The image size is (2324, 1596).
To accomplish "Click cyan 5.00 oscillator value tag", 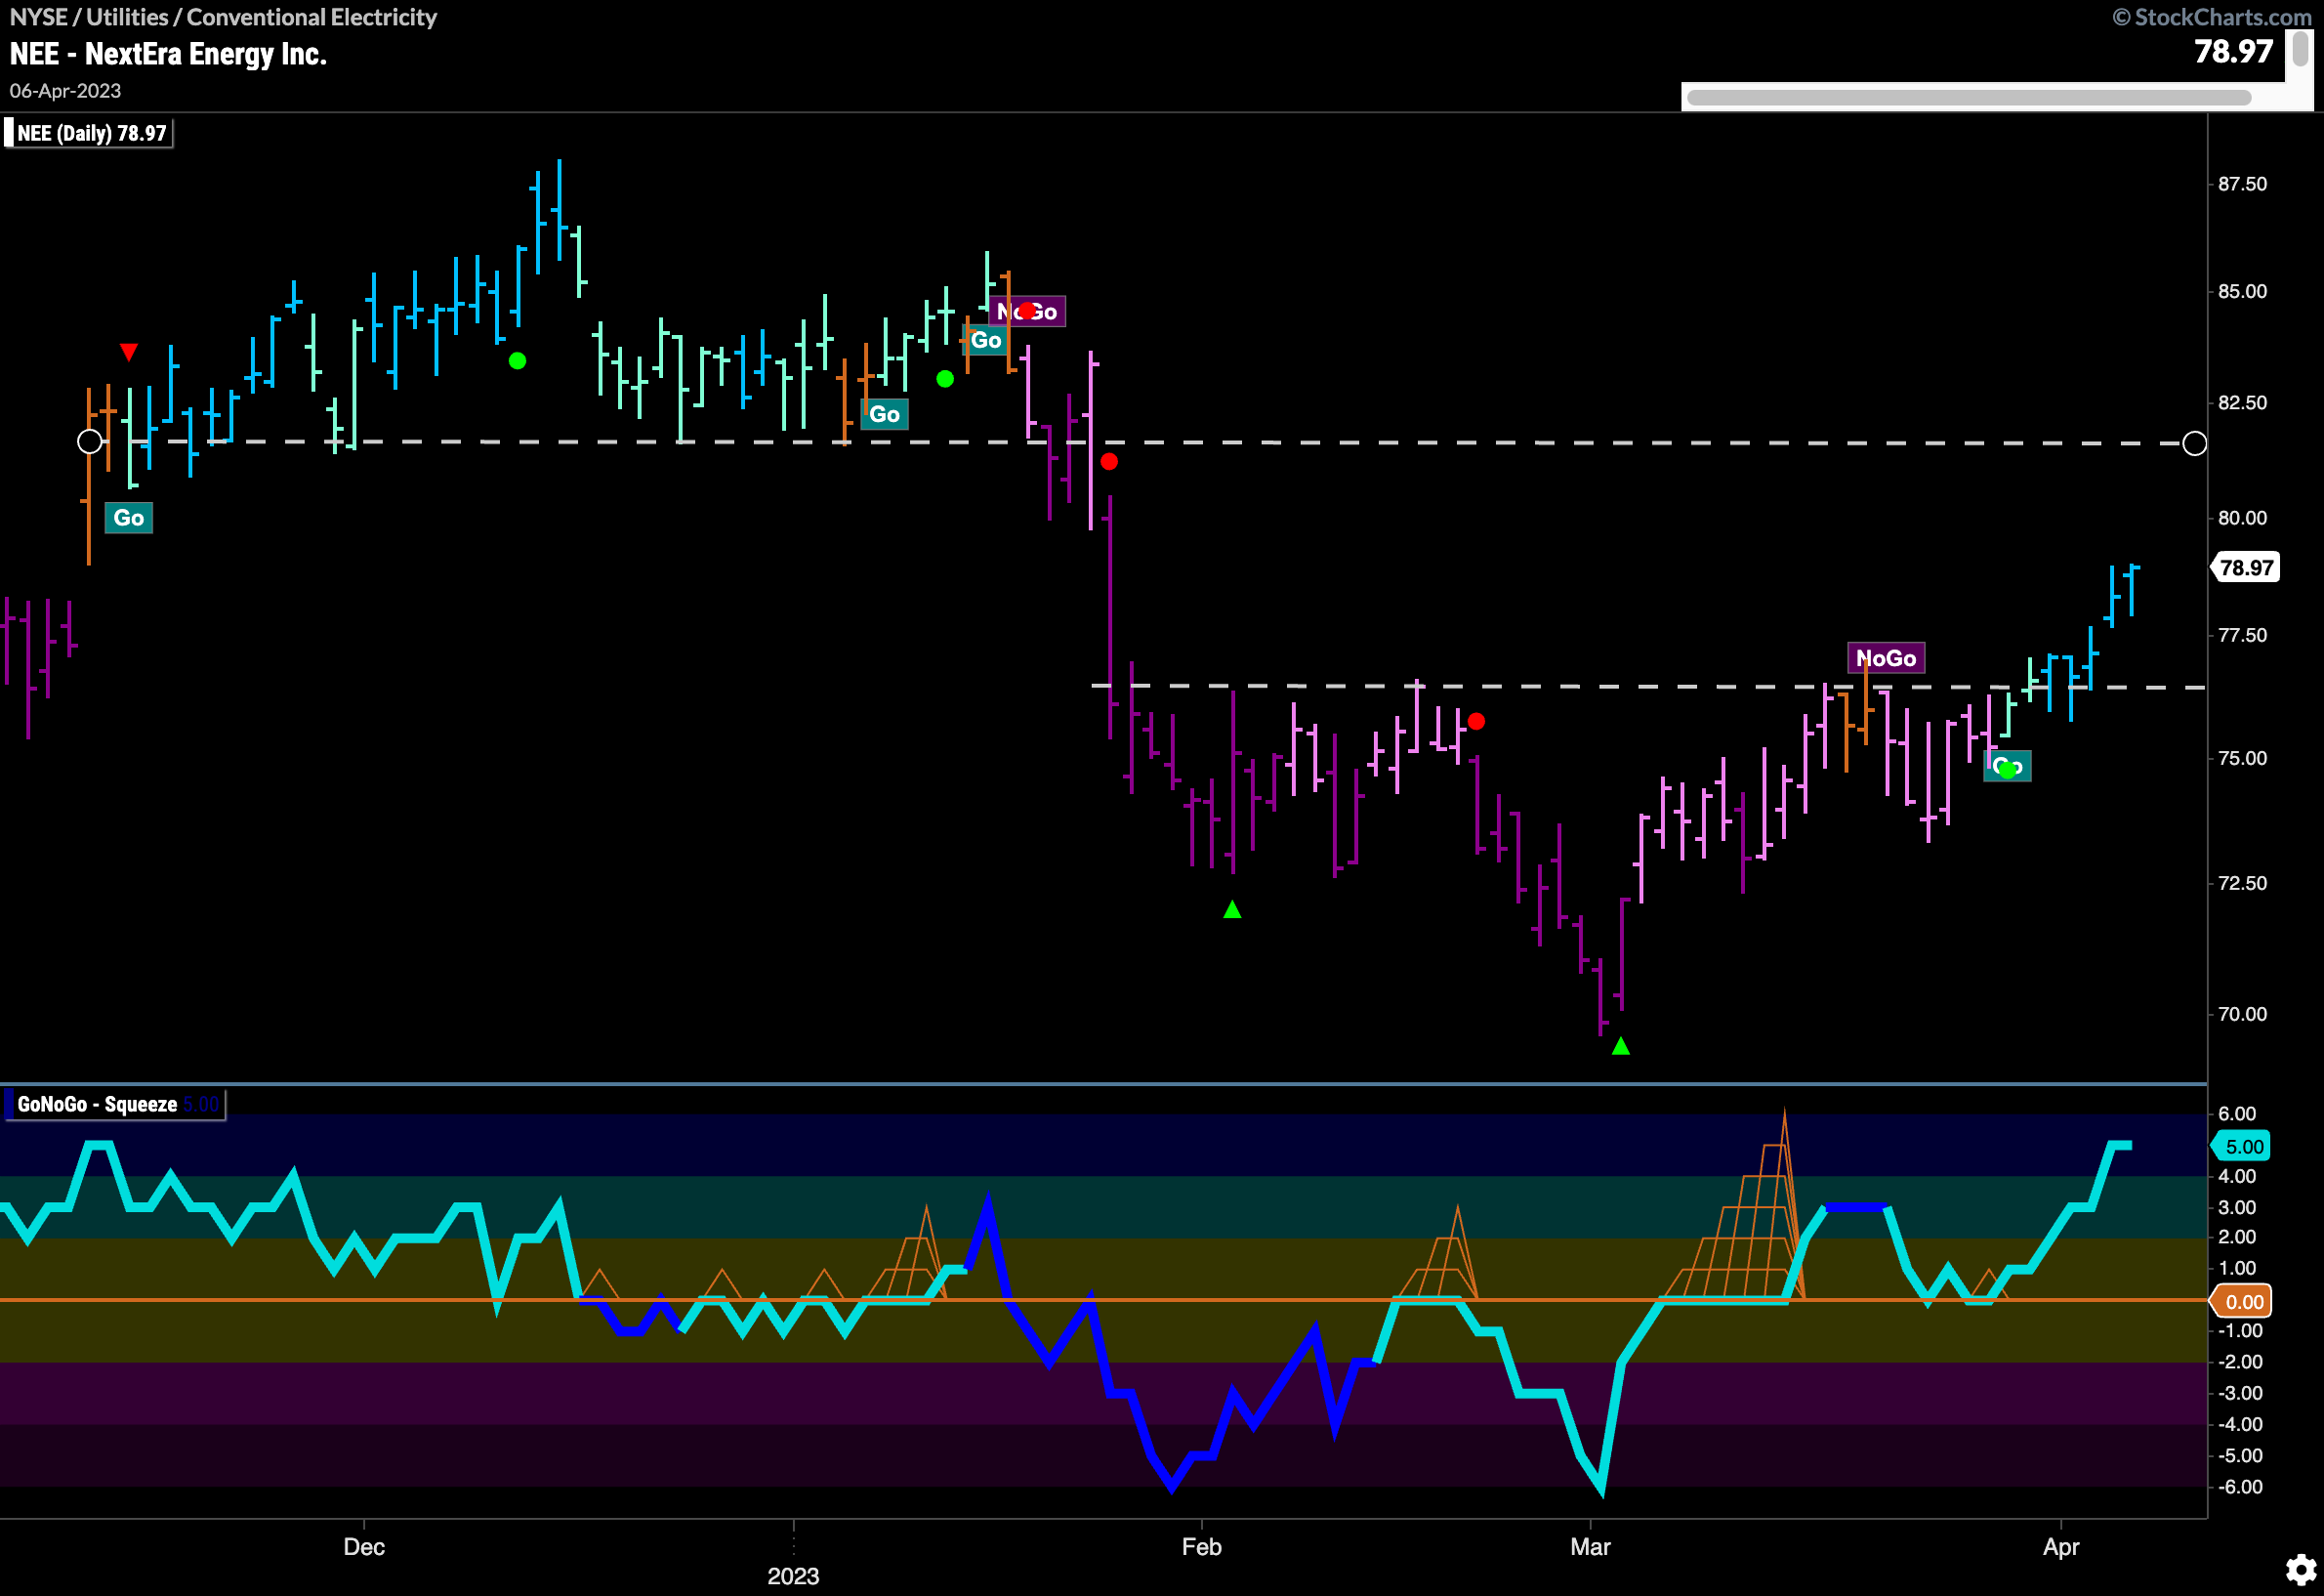I will click(2242, 1146).
